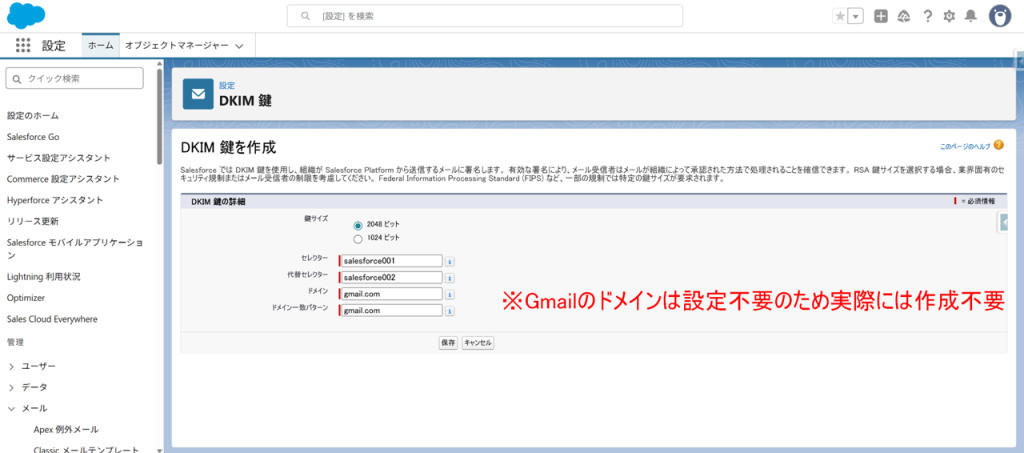Open 設定のホーム in sidebar

click(x=33, y=116)
